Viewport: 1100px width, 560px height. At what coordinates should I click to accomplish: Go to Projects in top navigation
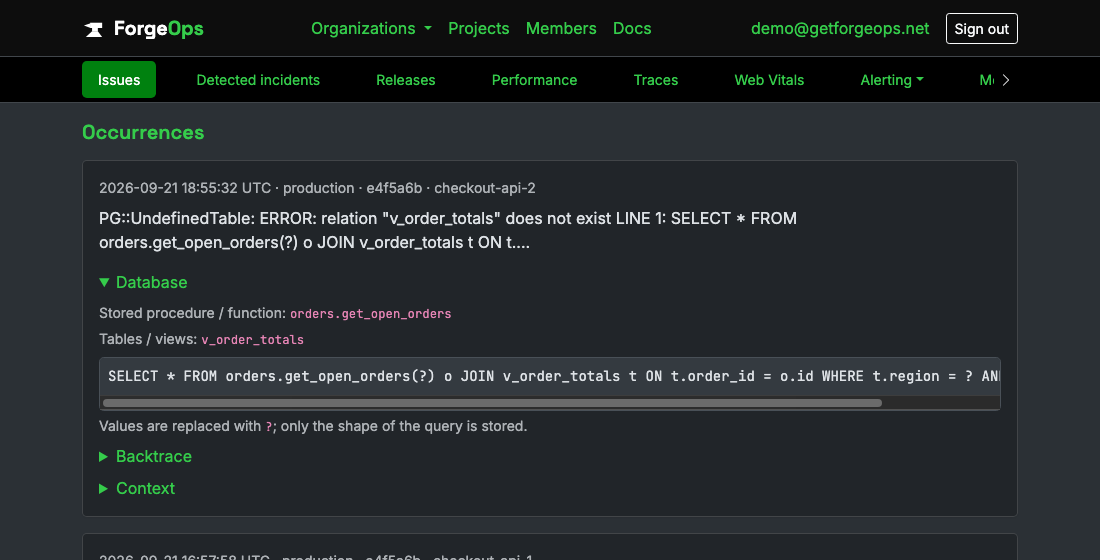tap(478, 29)
